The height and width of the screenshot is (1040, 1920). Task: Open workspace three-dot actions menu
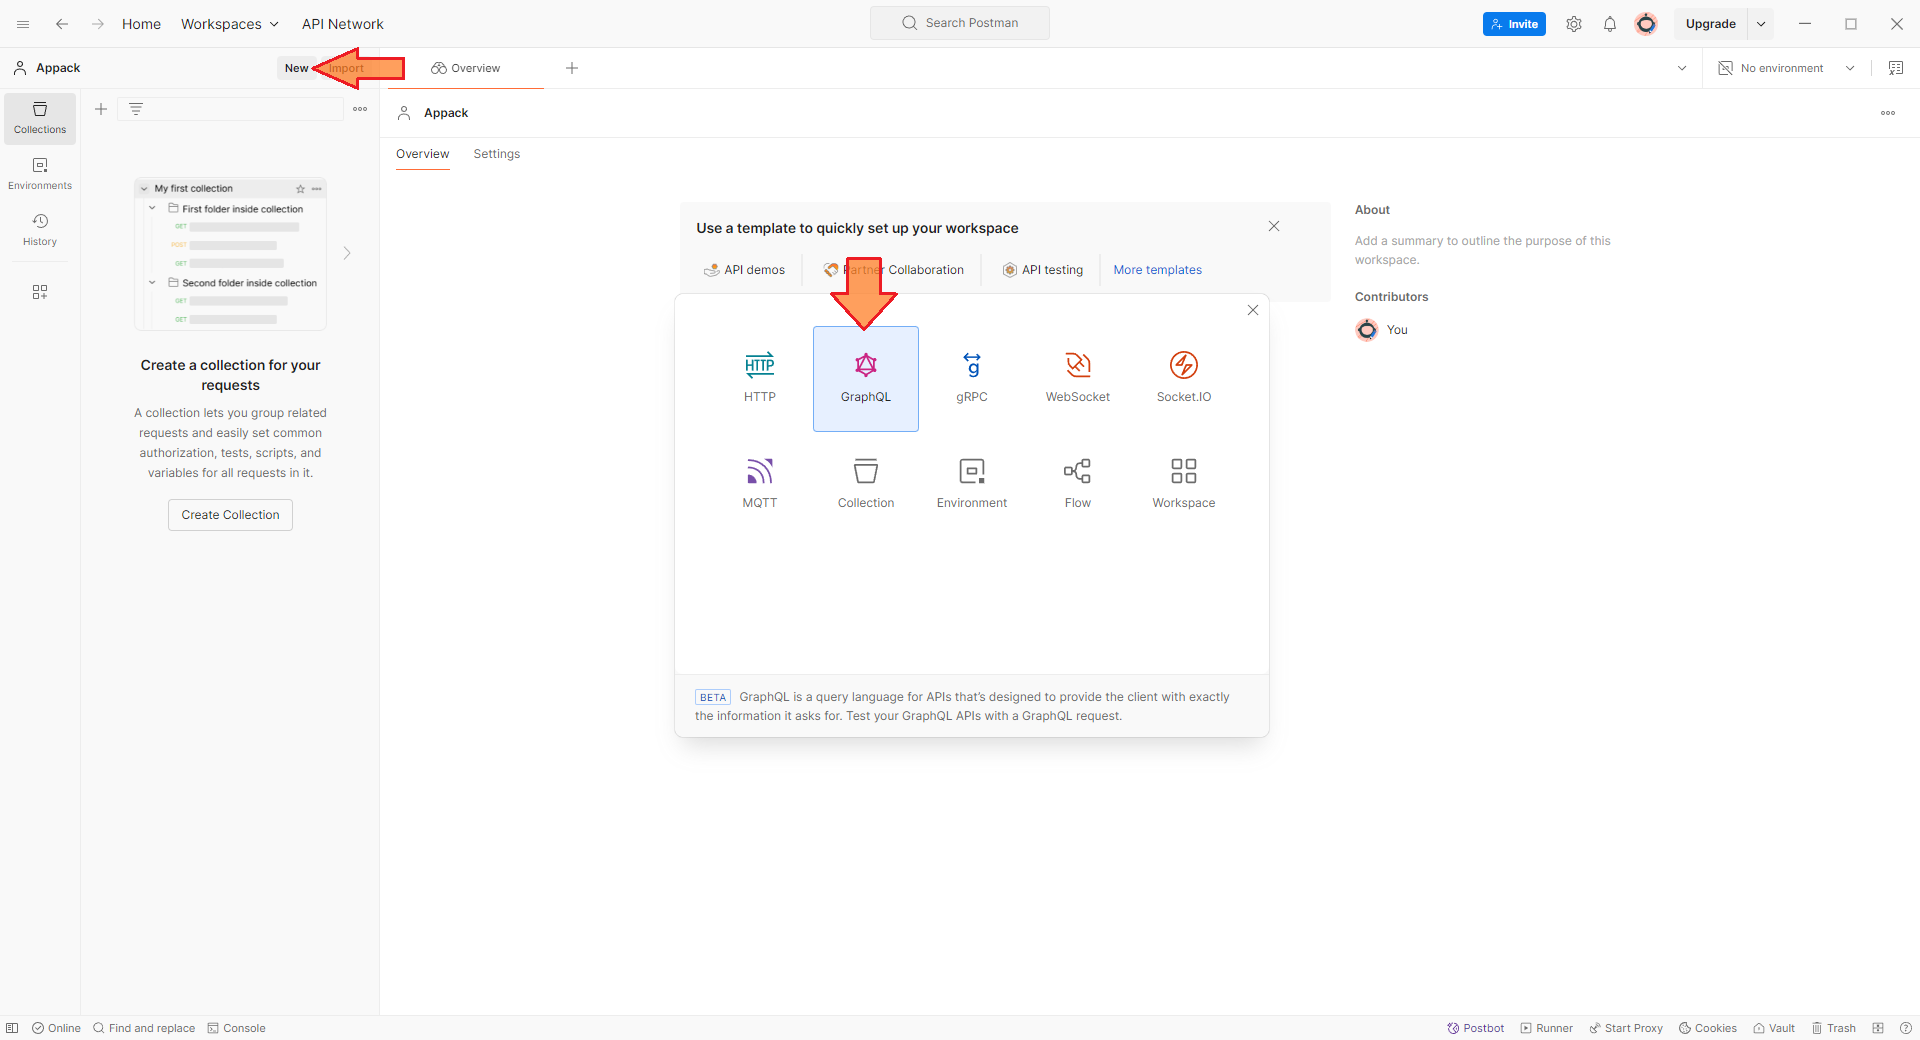click(1888, 113)
